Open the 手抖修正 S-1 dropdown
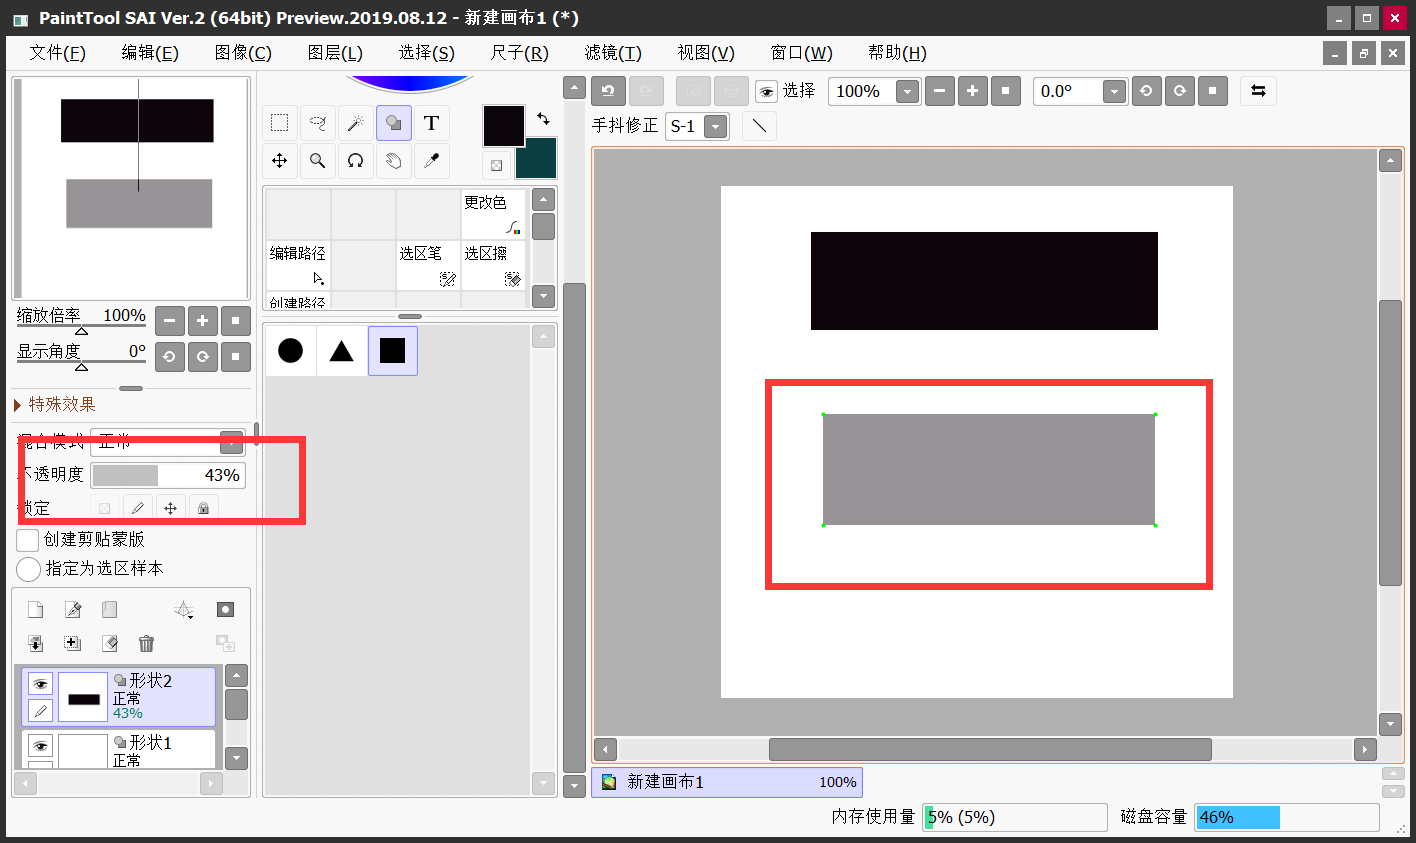Image resolution: width=1416 pixels, height=843 pixels. point(715,127)
